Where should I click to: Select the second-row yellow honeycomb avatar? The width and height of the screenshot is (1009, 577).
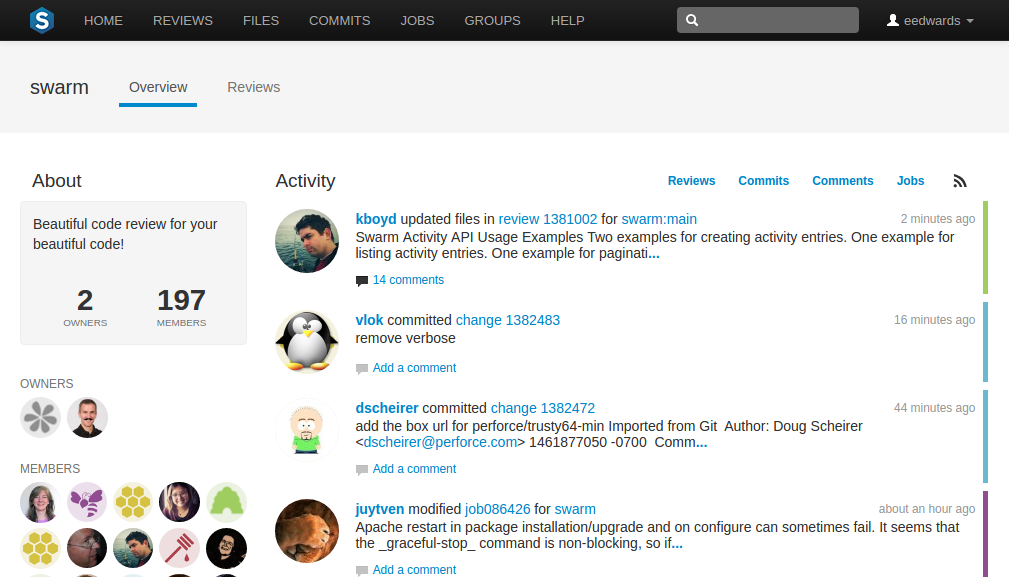click(41, 548)
